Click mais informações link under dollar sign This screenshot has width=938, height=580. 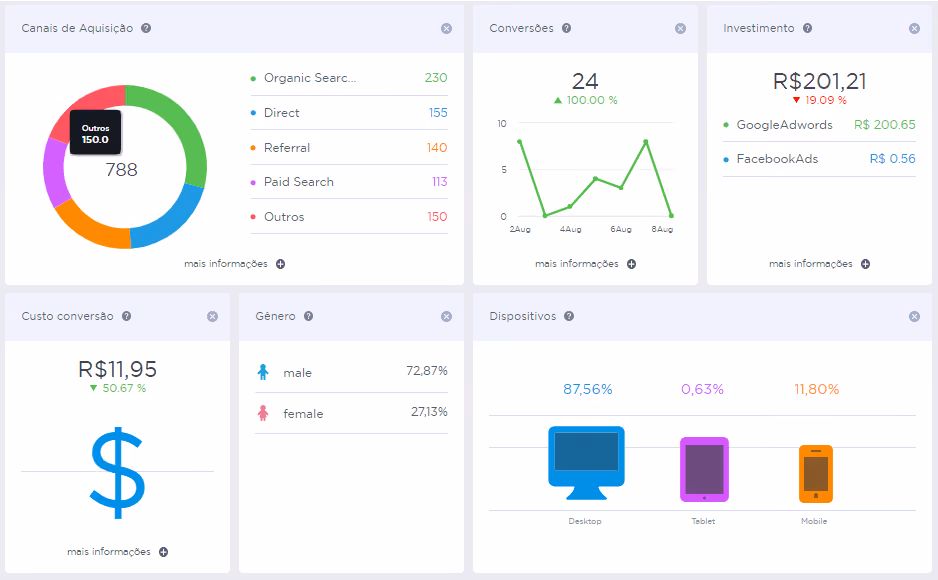[109, 552]
